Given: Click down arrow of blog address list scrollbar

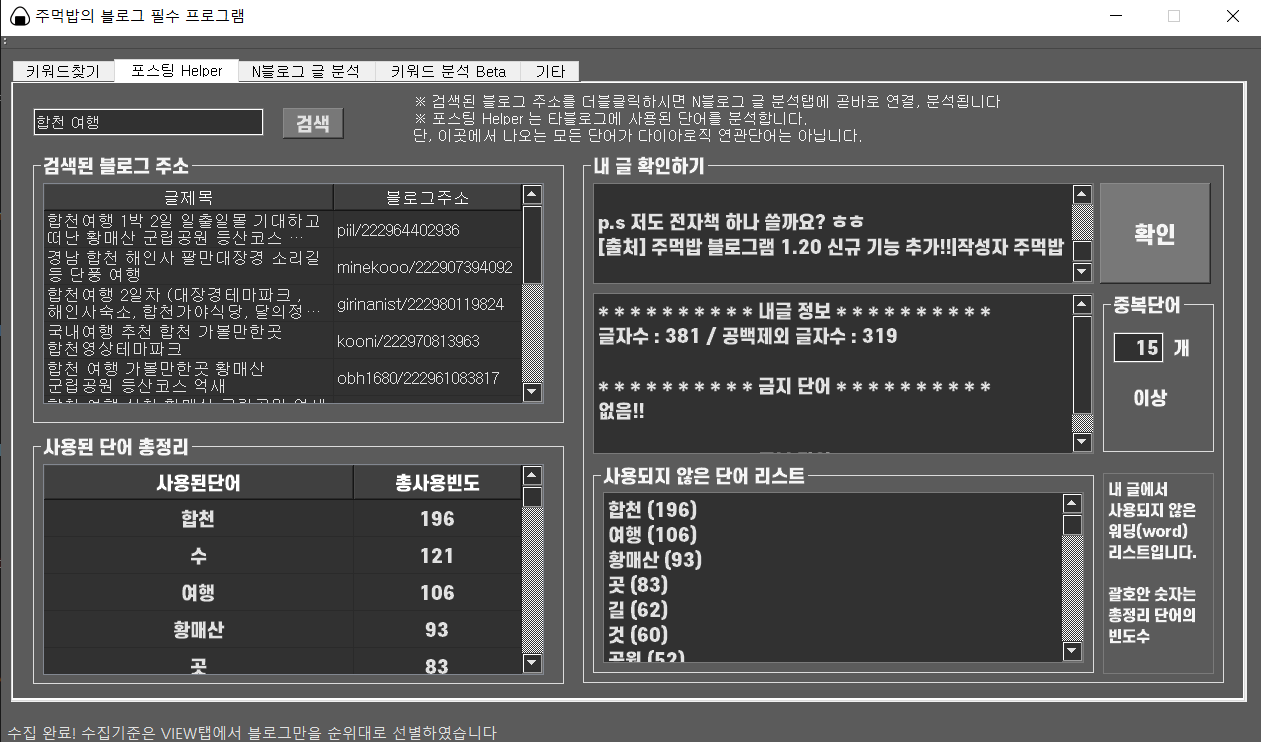Looking at the screenshot, I should 532,392.
